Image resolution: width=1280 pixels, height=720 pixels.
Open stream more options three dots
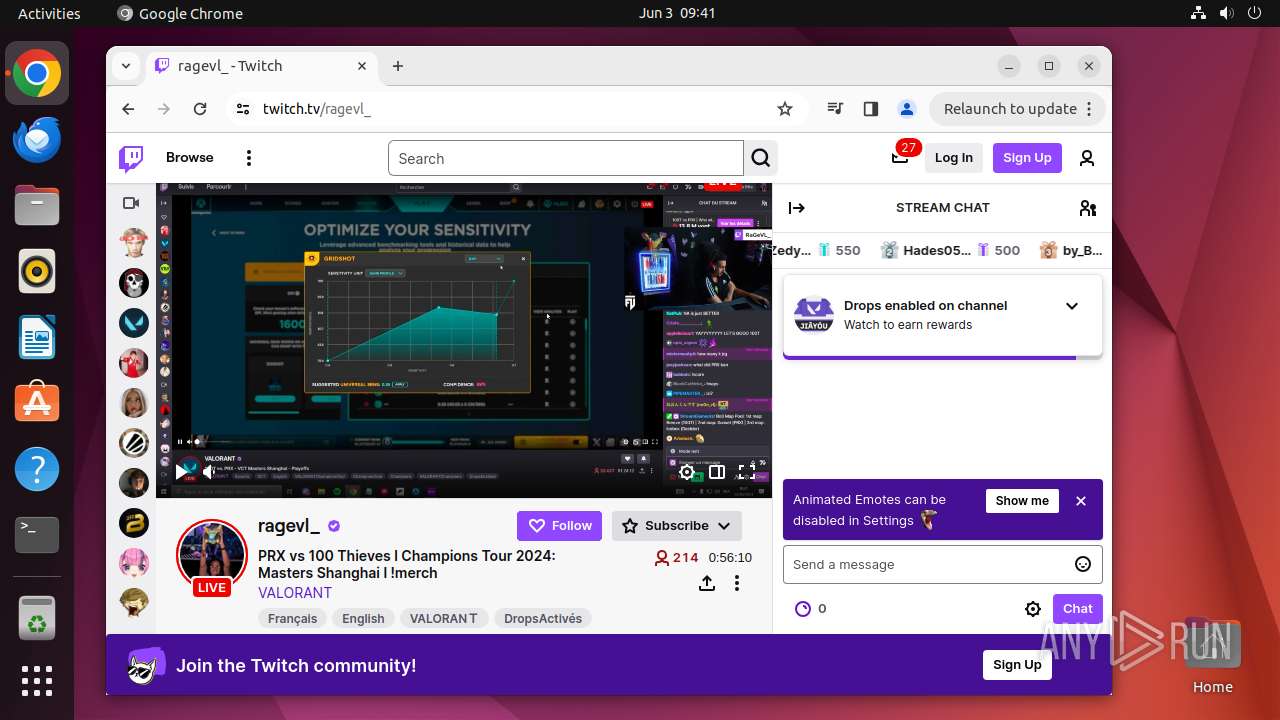(737, 583)
